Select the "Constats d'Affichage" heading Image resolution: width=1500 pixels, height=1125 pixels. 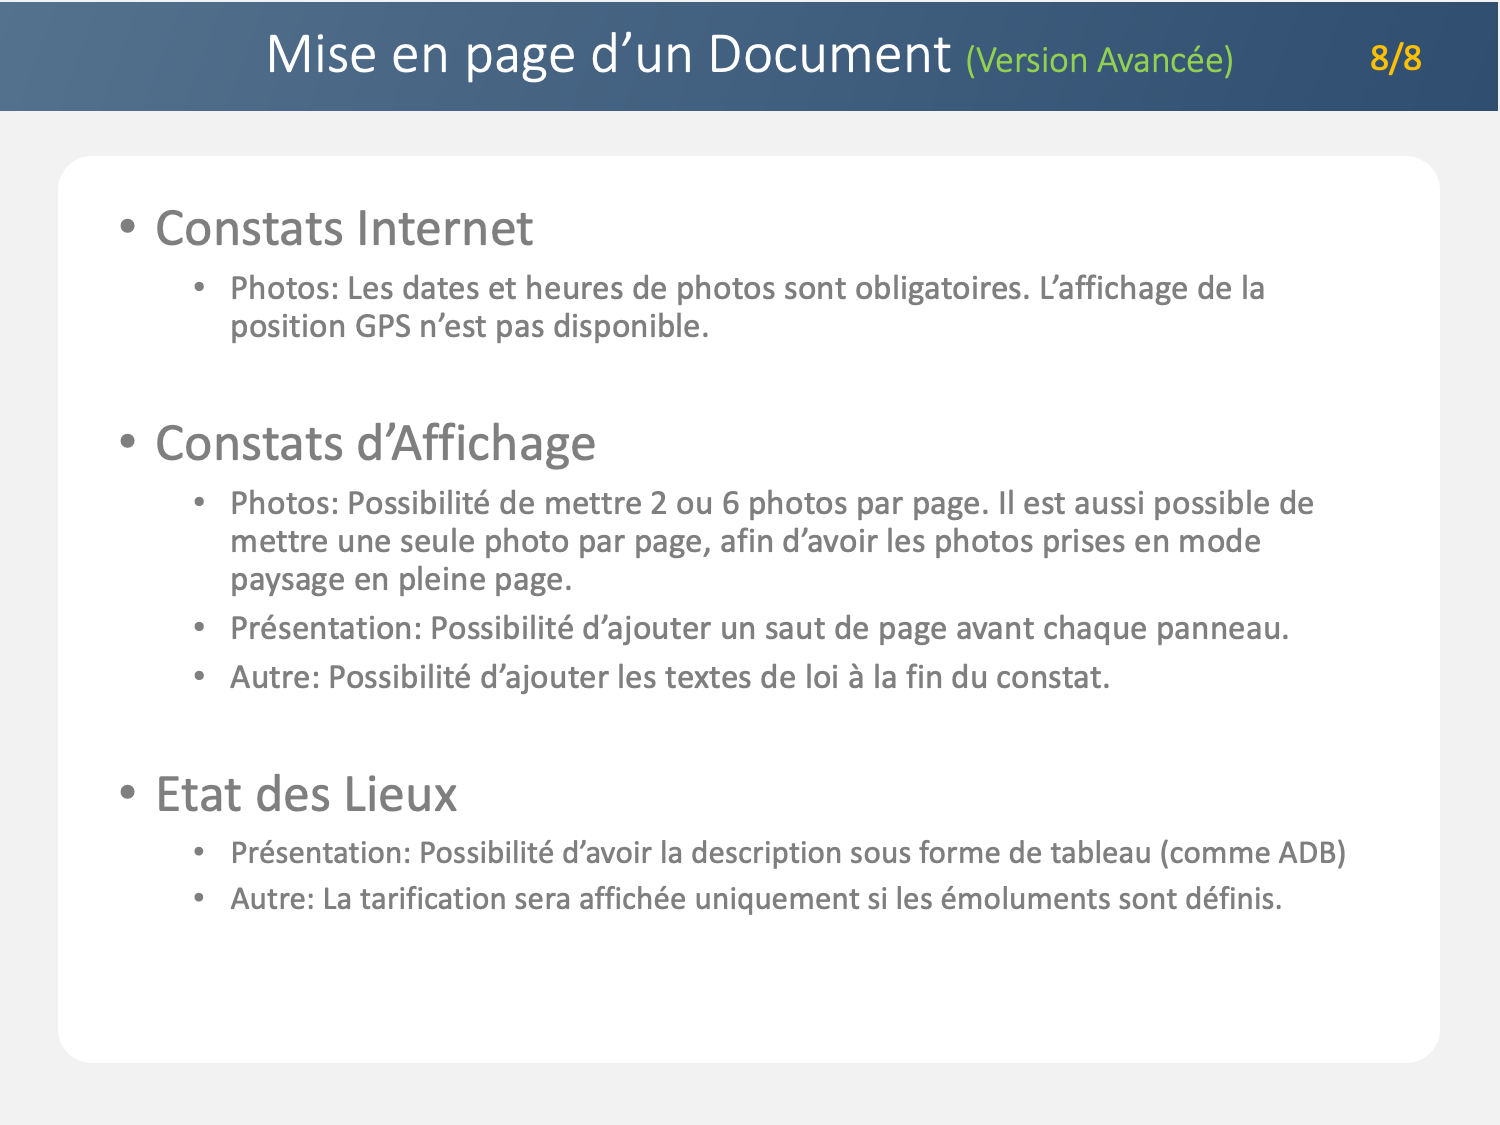(x=375, y=443)
